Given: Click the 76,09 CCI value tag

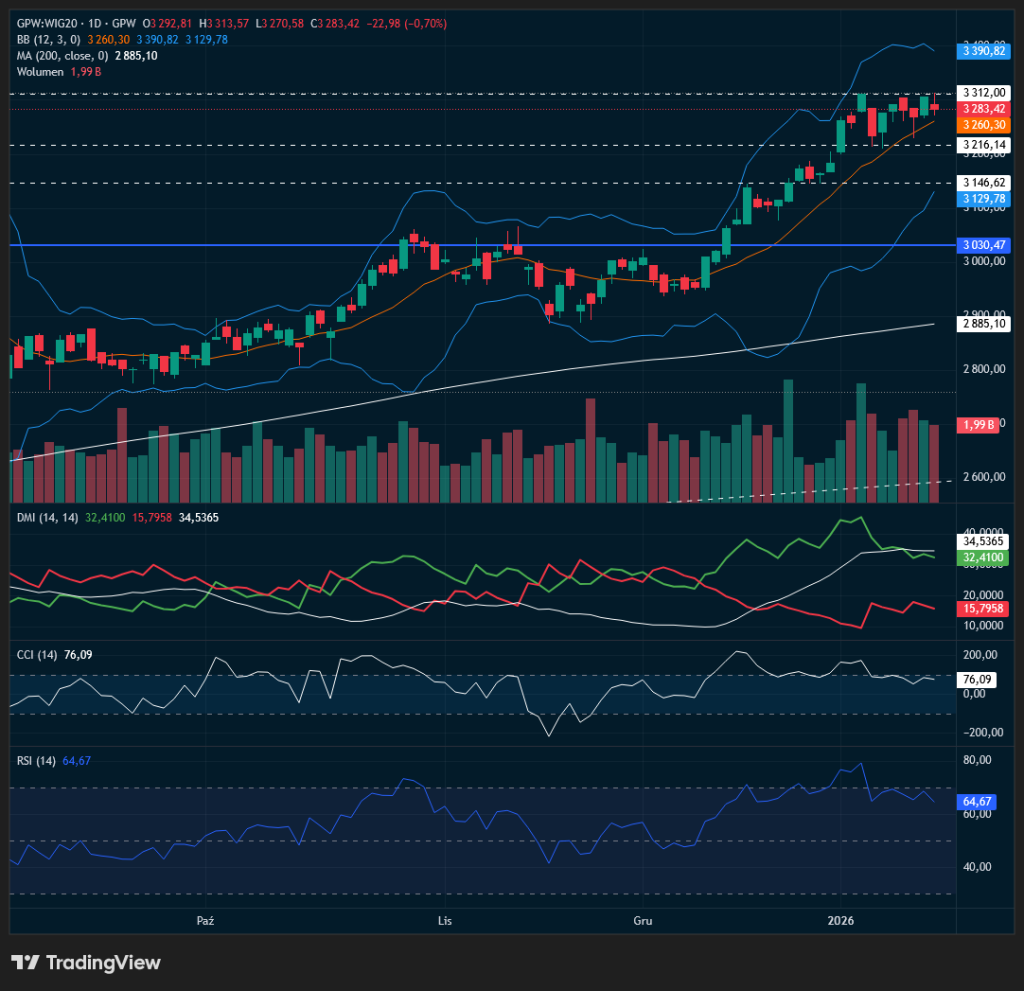Looking at the screenshot, I should 974,679.
